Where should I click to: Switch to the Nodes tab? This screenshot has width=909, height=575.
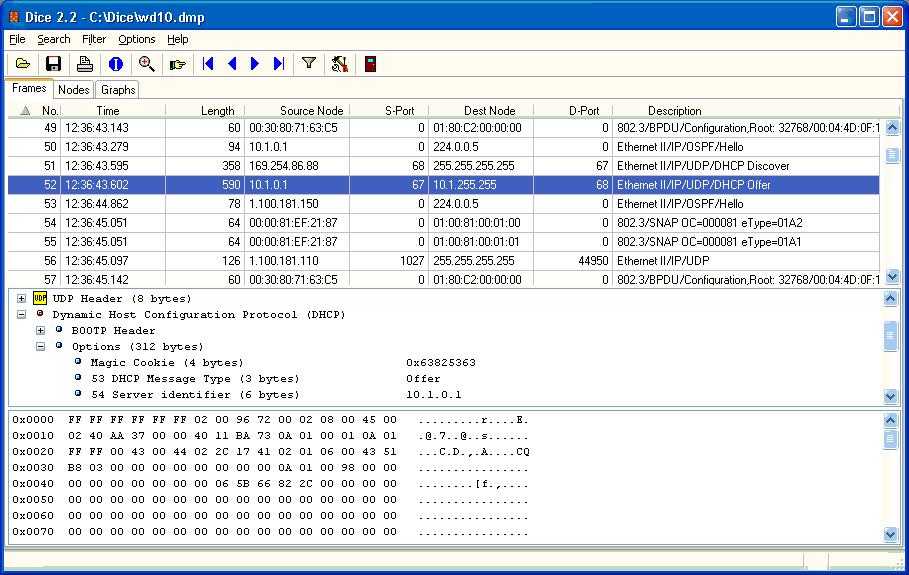74,90
